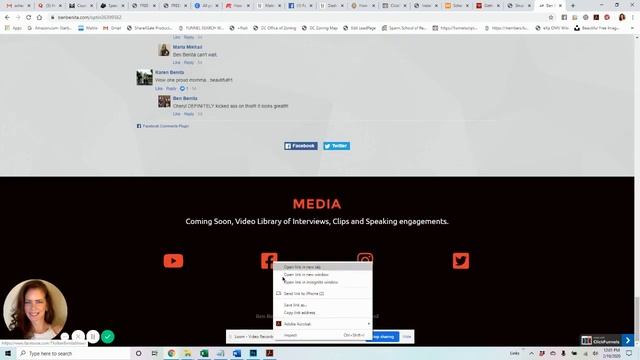
Task: Open the YouTube icon in the Media section
Action: [173, 261]
